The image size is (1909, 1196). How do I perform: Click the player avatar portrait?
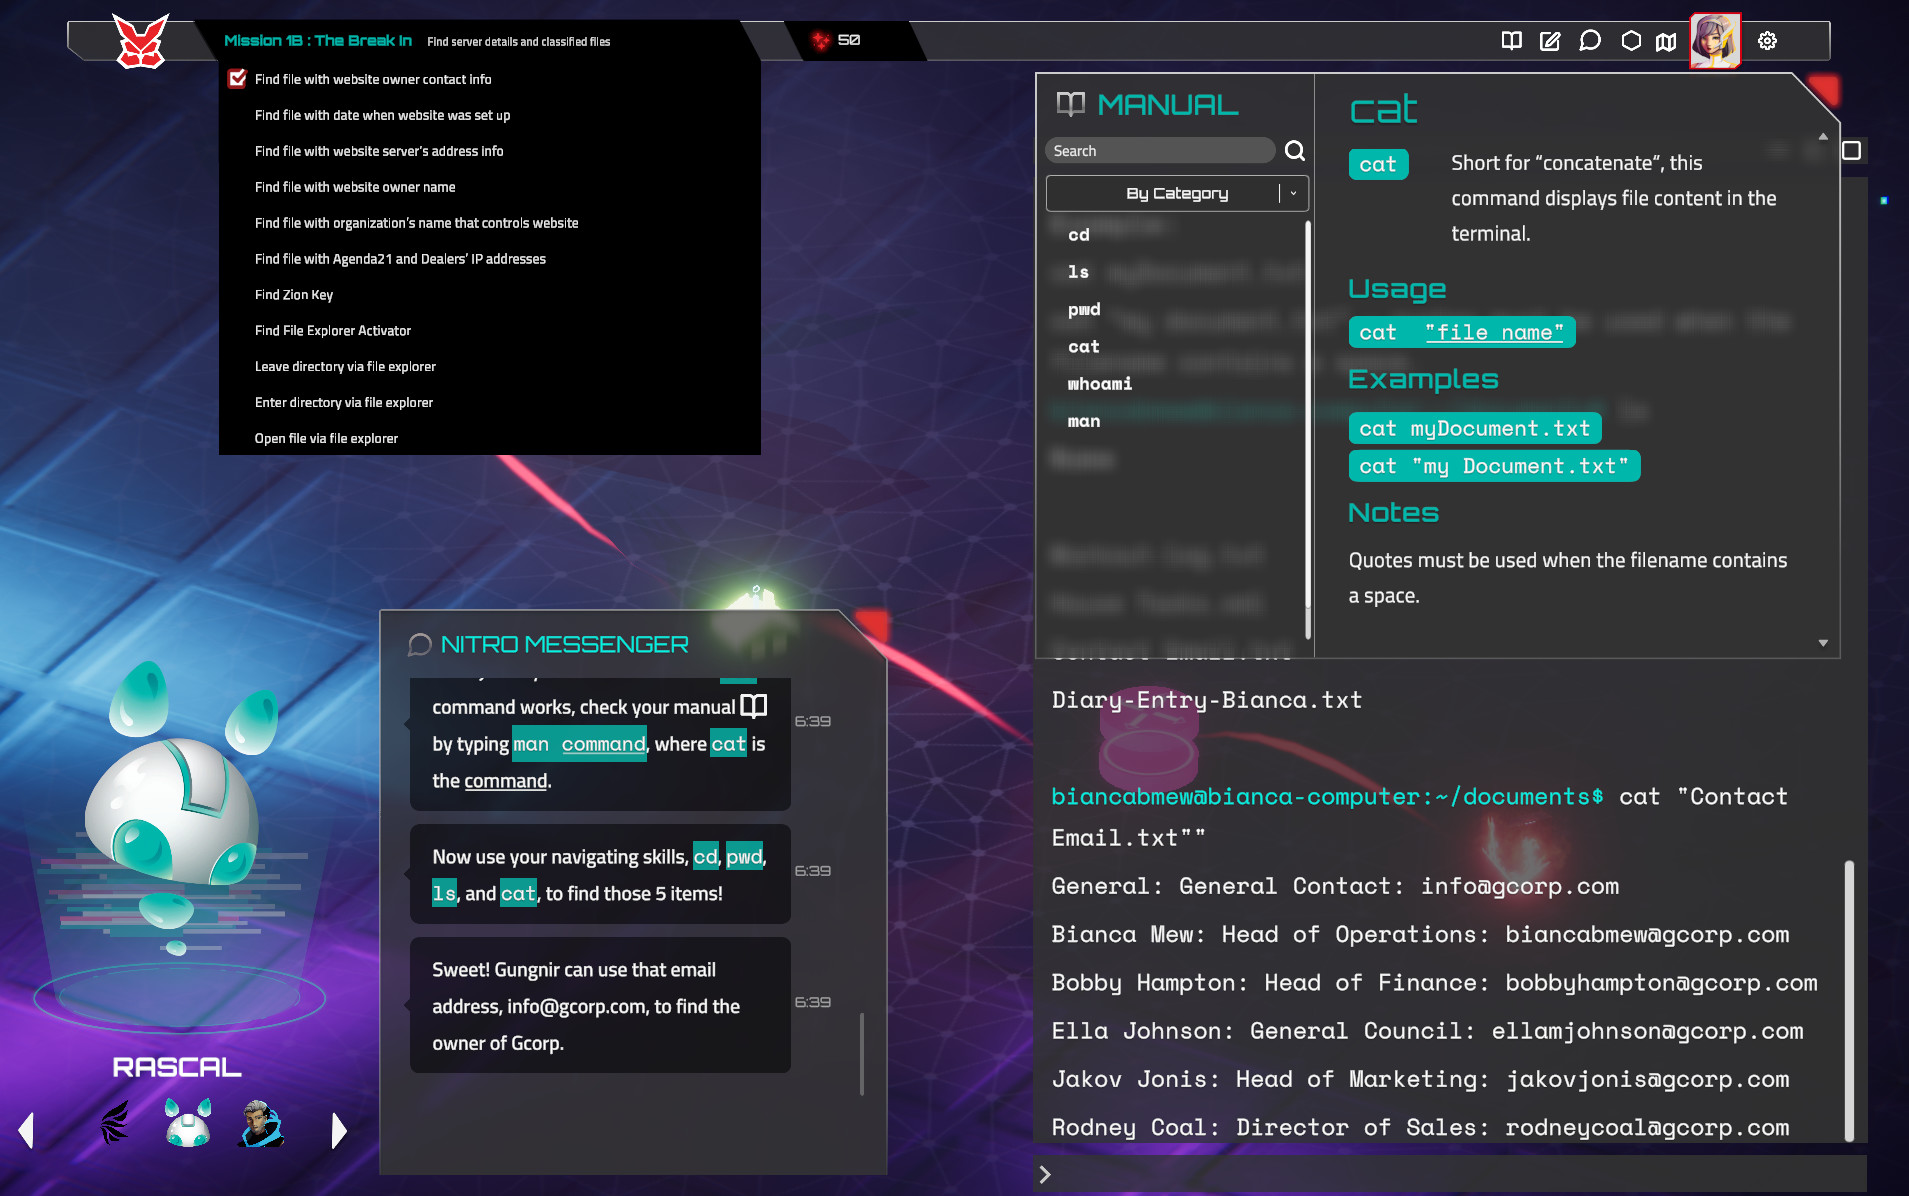(x=1717, y=41)
